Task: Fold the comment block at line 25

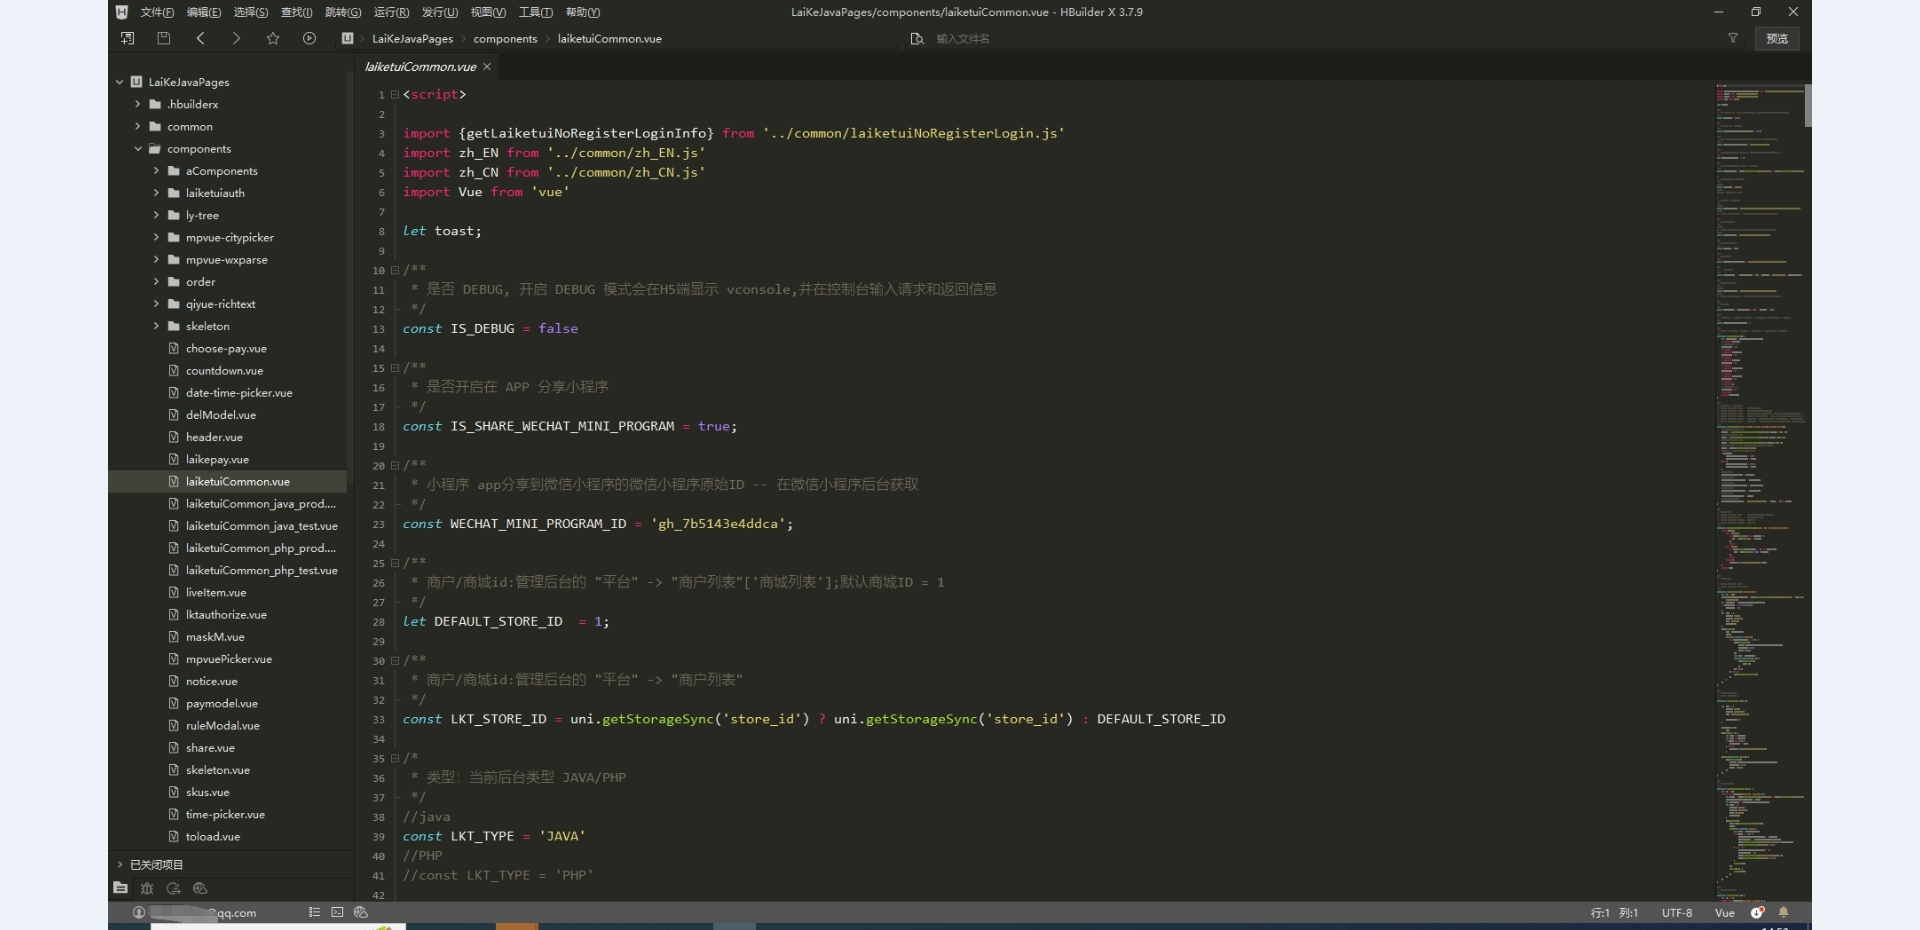Action: pos(395,563)
